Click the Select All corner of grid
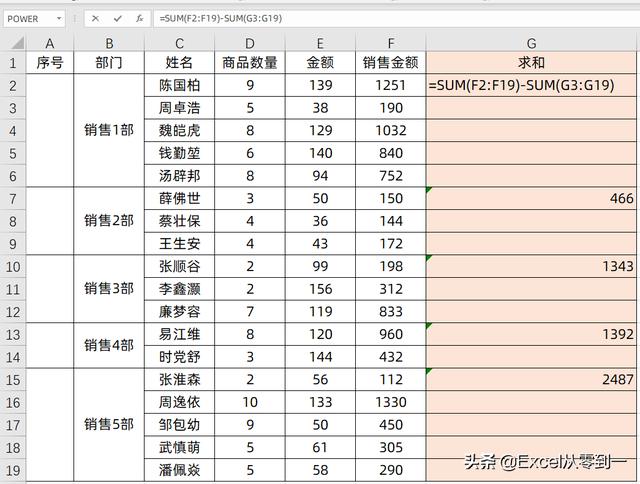This screenshot has height=484, width=640. point(13,42)
